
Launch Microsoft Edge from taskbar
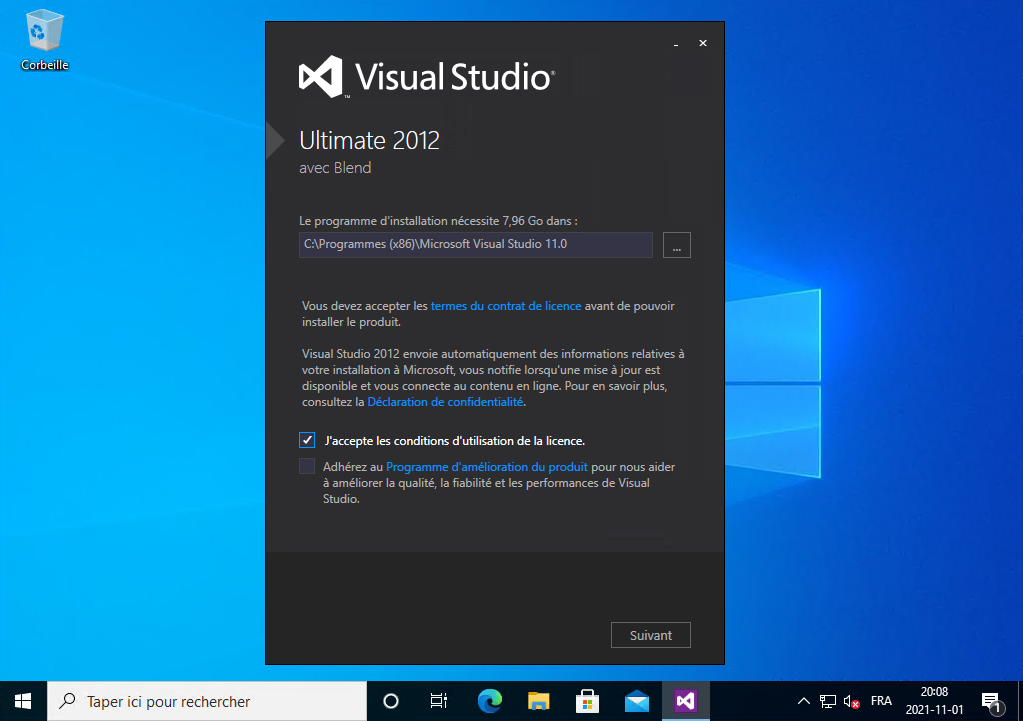[x=490, y=701]
